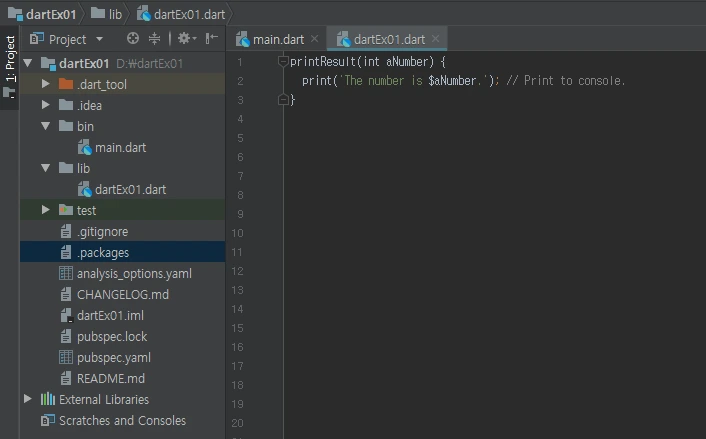Collapse all with the project toolbar icon
706x439 pixels.
[x=154, y=39]
